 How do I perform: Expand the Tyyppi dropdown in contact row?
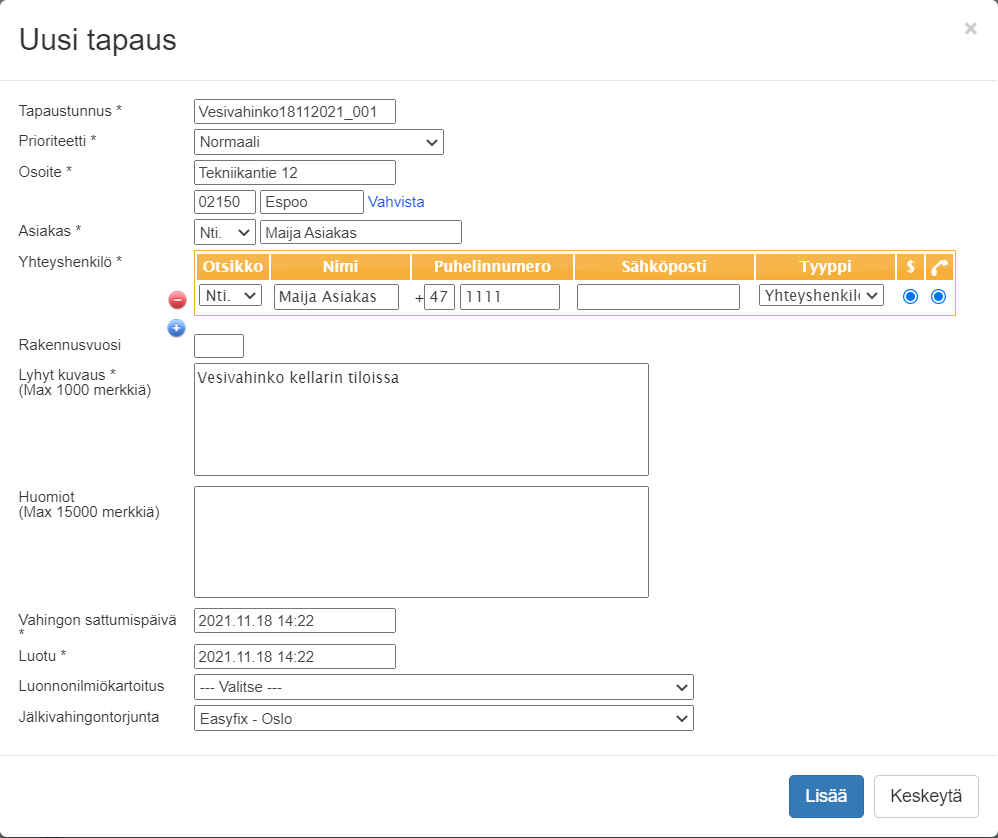[x=821, y=295]
